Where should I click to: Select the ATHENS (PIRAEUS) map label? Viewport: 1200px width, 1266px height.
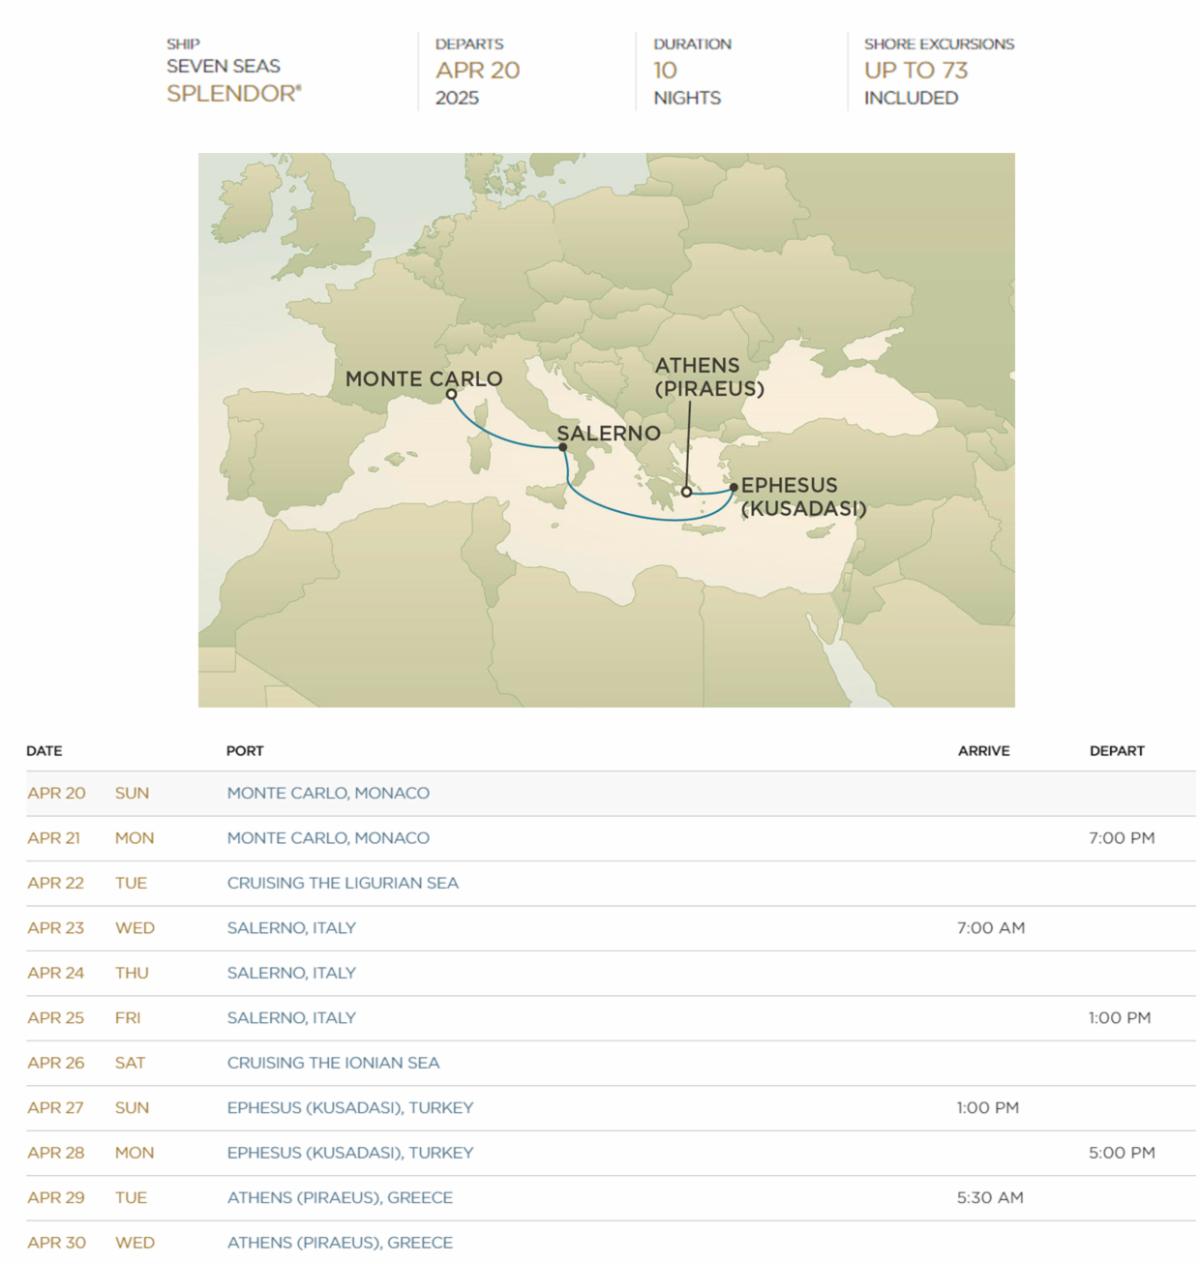click(x=709, y=377)
